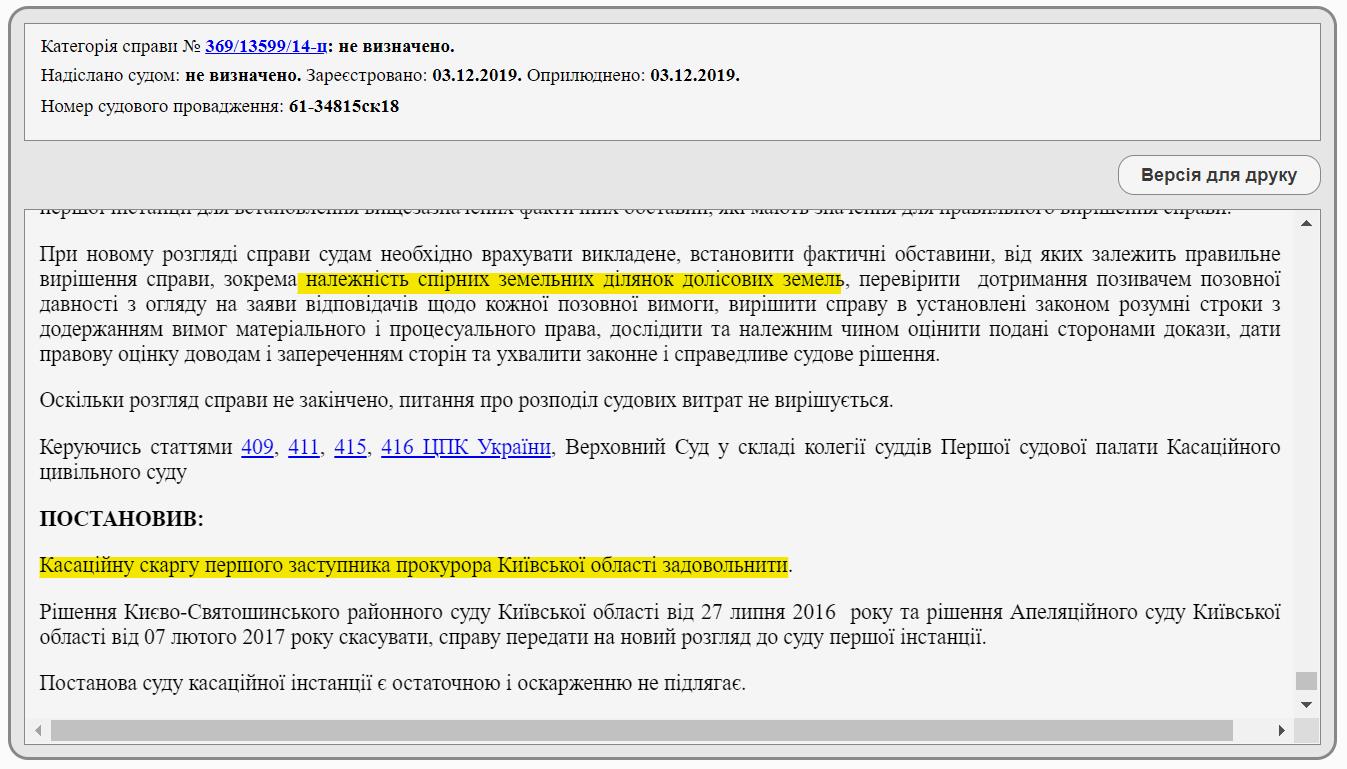
Task: Click highlighted sentence starting with Касаційну скаргу
Action: (413, 566)
